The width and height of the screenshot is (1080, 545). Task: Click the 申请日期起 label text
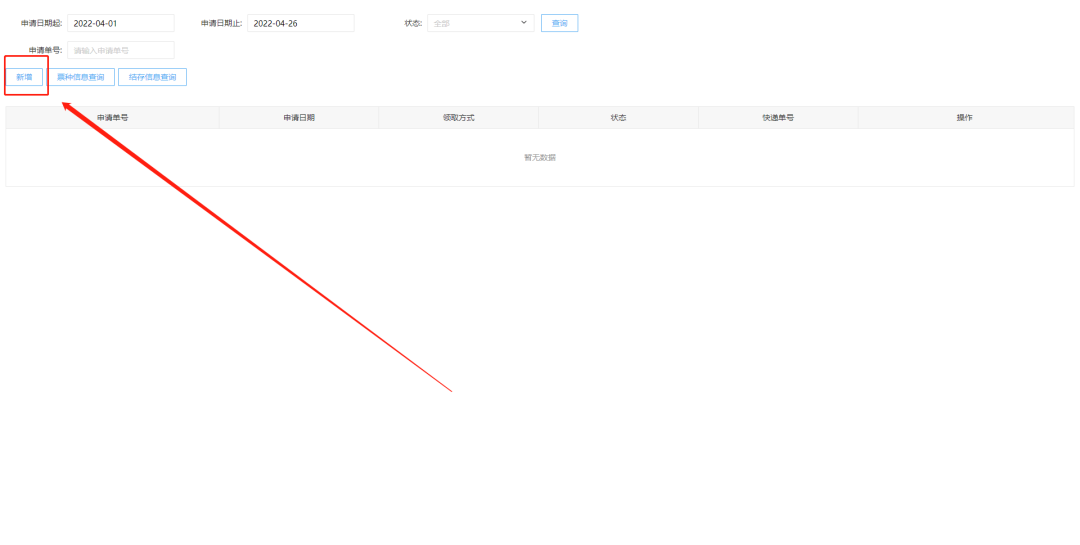coord(41,23)
